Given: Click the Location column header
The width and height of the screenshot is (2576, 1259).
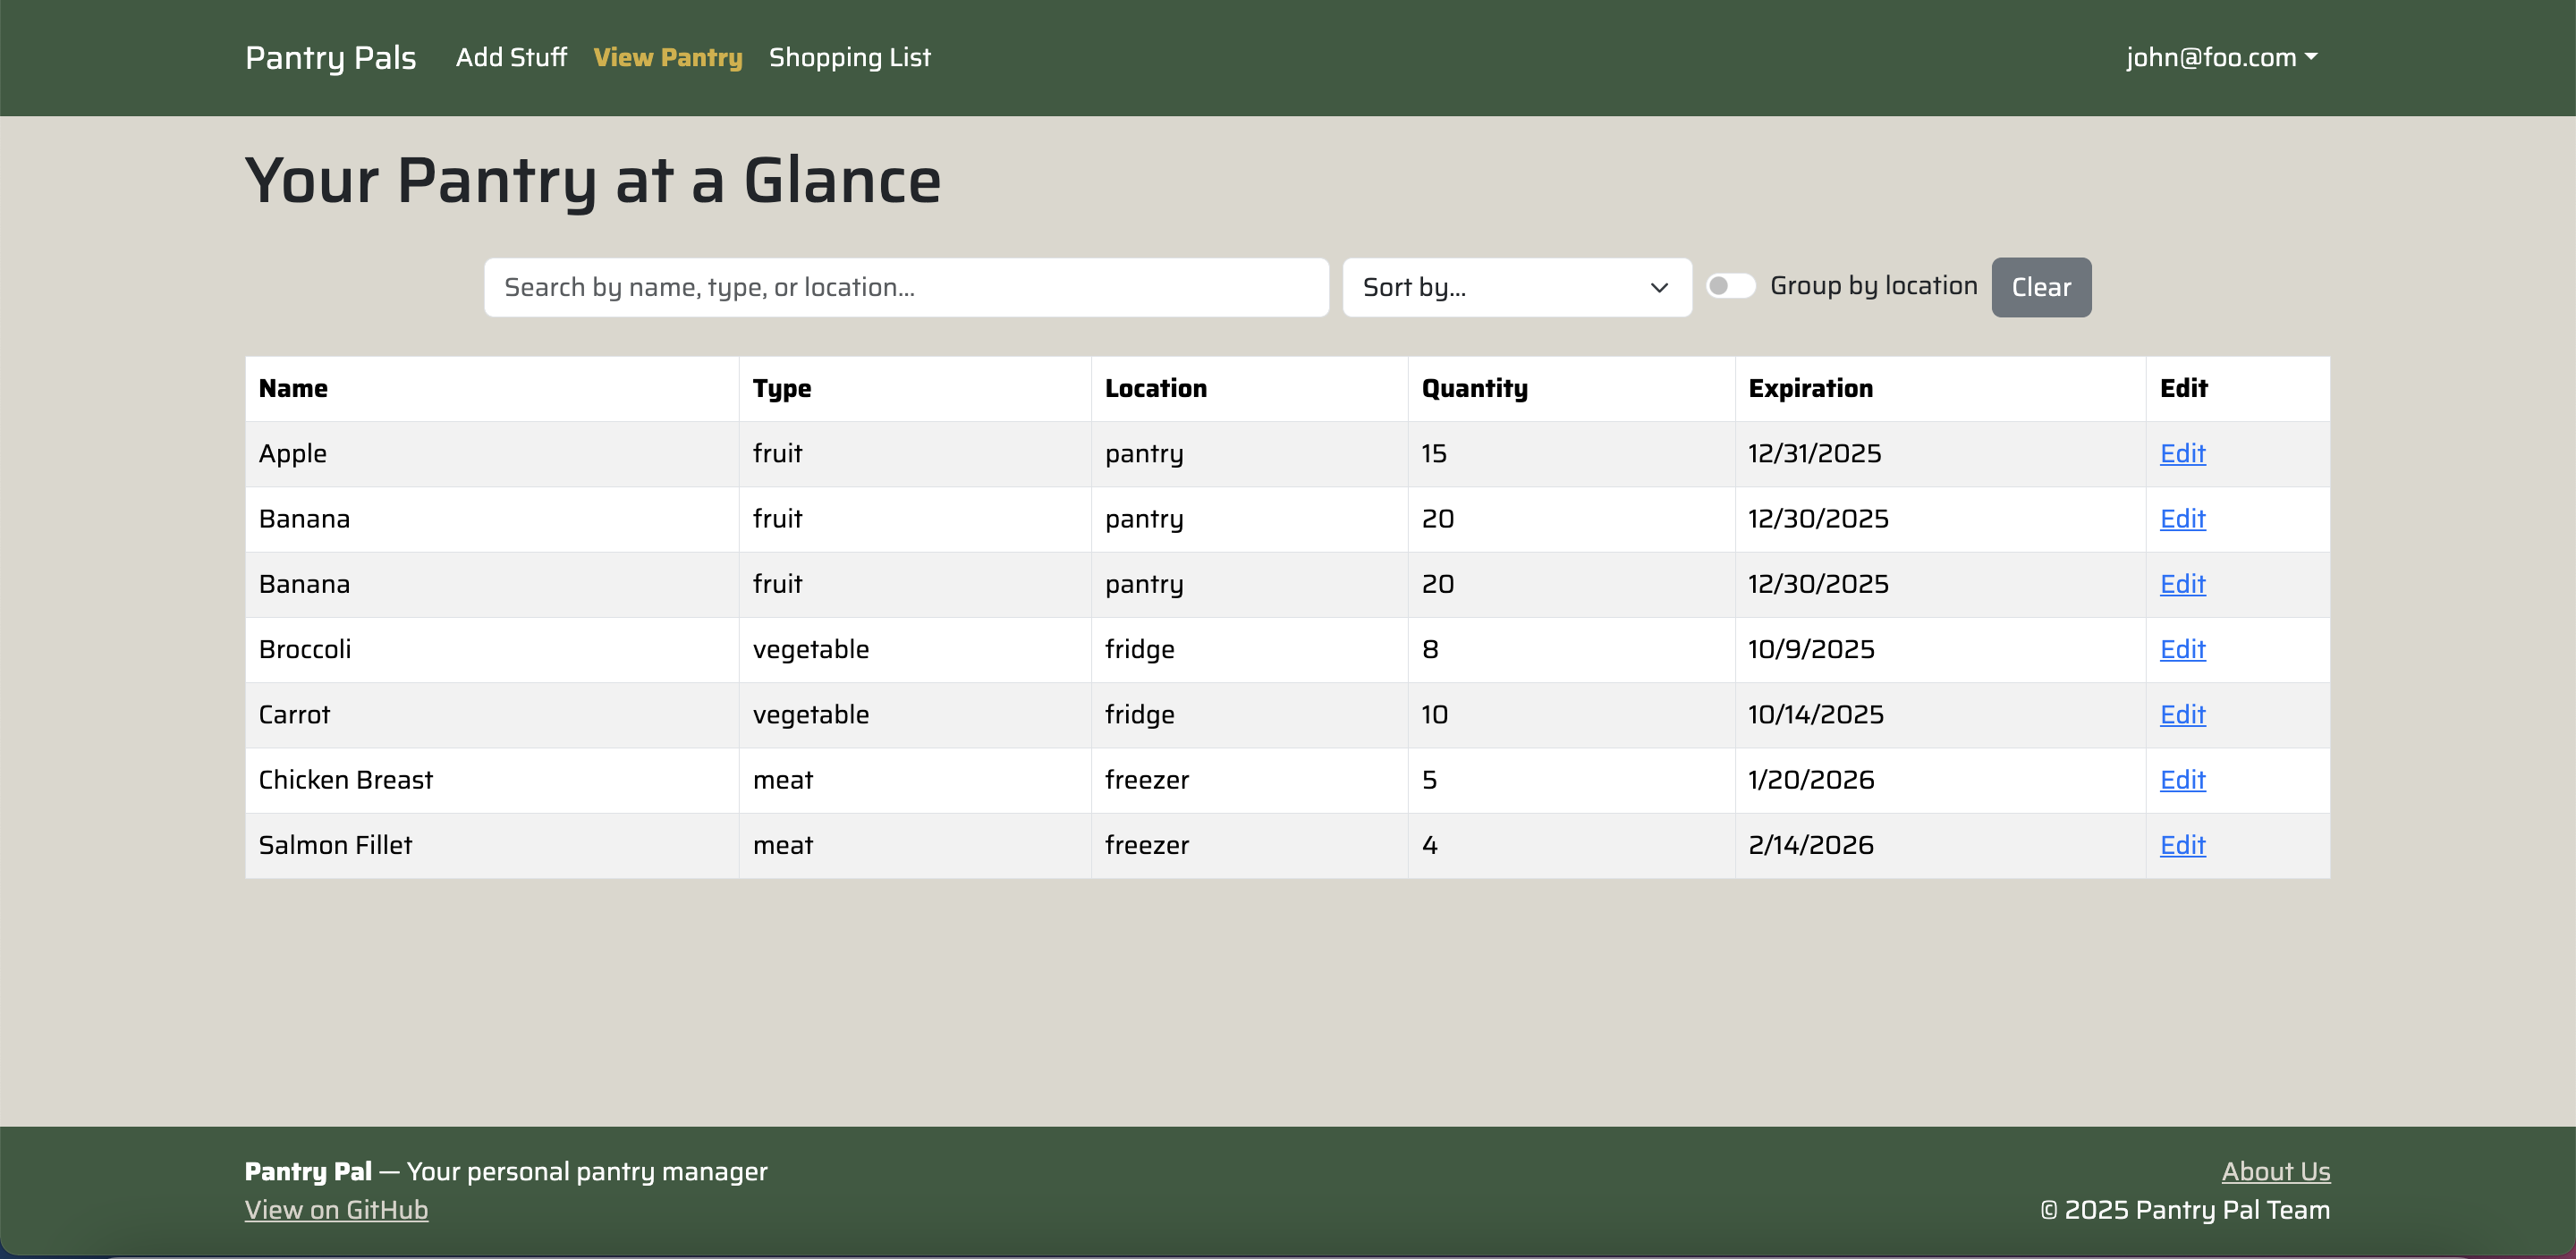Looking at the screenshot, I should [x=1155, y=389].
